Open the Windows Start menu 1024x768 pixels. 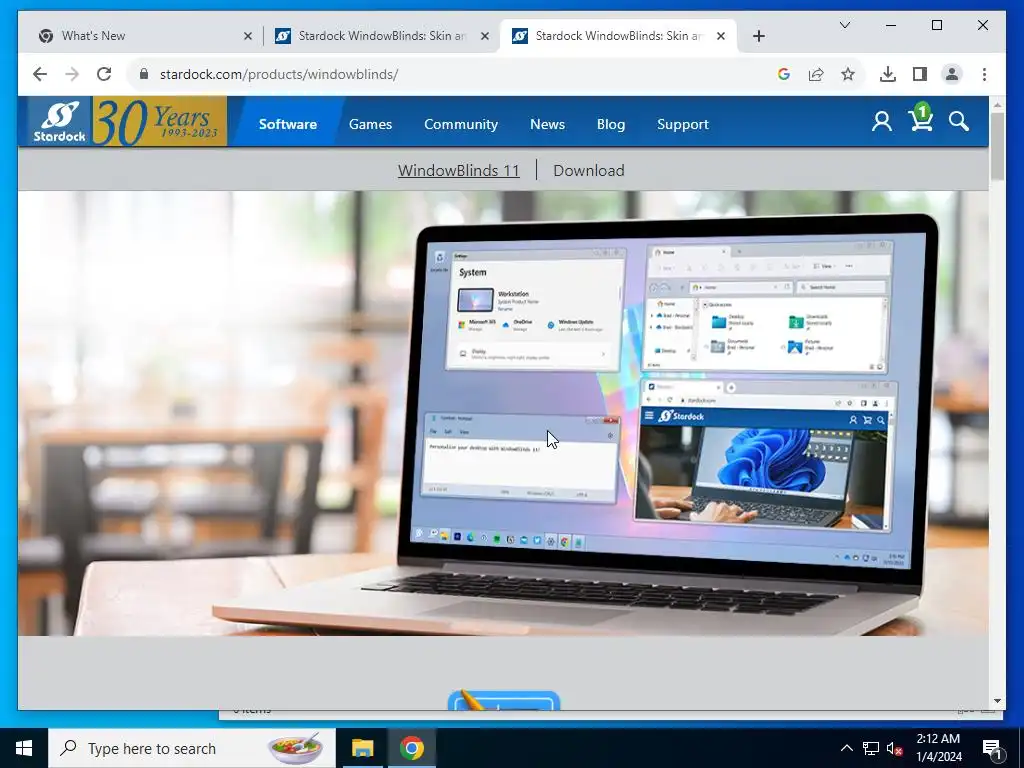pyautogui.click(x=24, y=748)
